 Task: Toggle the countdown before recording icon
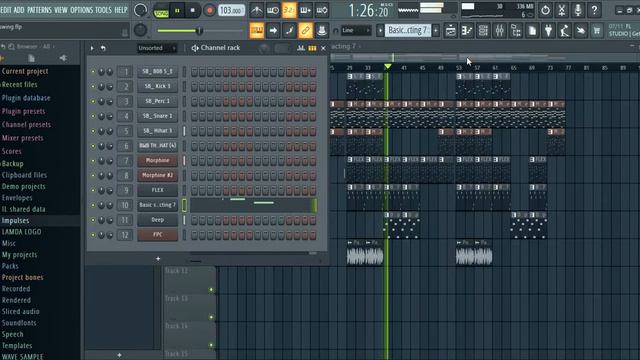(x=289, y=10)
